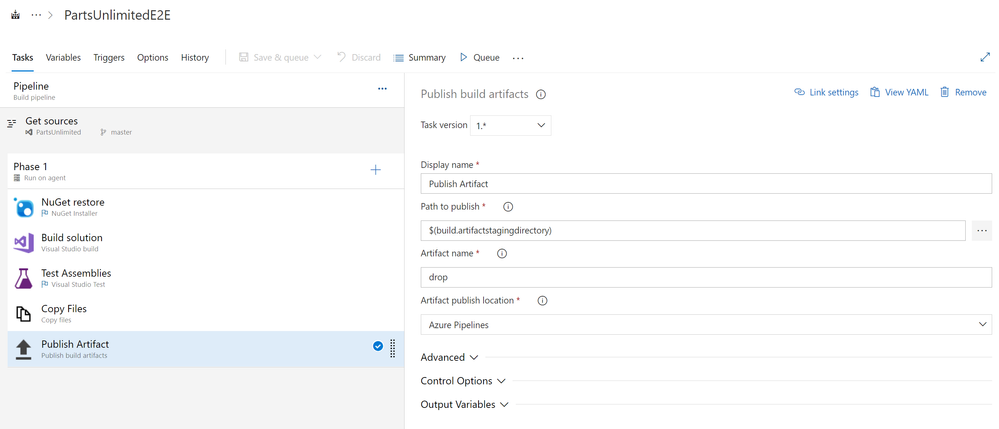
Task: Click the NuGet restore task icon
Action: [24, 207]
